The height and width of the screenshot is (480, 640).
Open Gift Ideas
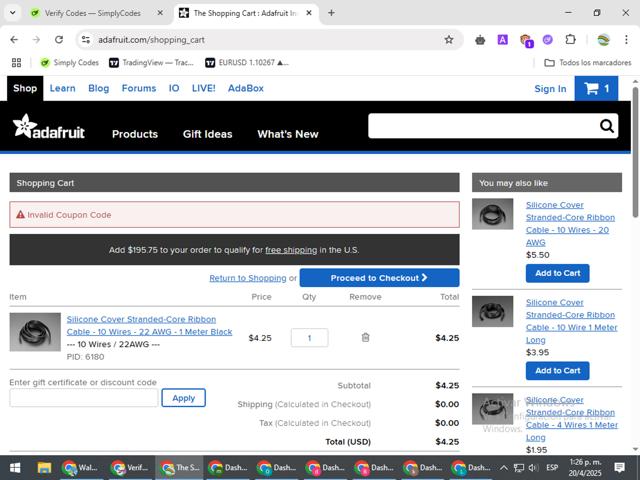pyautogui.click(x=207, y=134)
